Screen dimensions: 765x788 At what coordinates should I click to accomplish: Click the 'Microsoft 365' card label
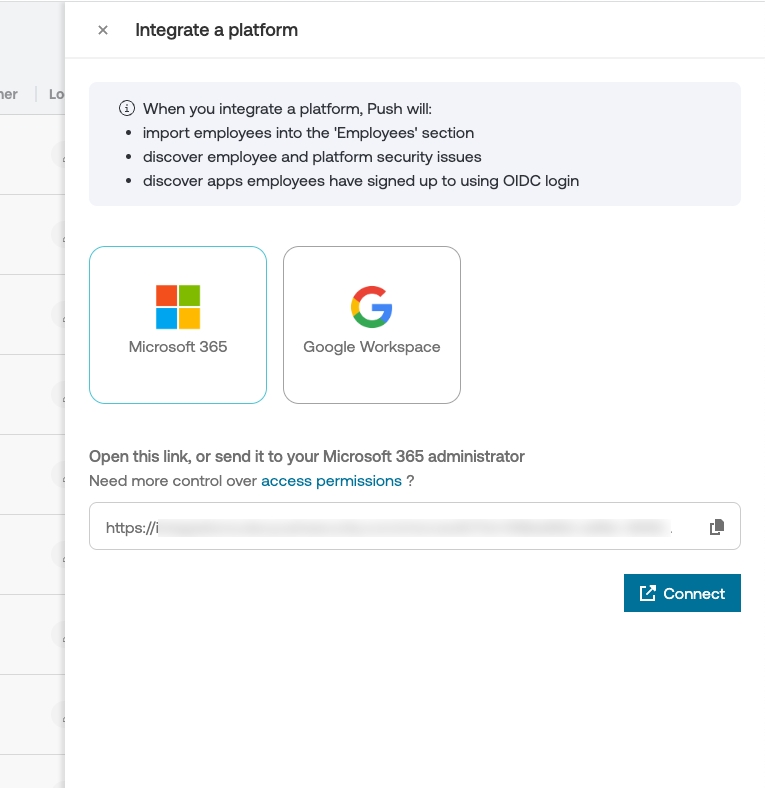tap(178, 347)
